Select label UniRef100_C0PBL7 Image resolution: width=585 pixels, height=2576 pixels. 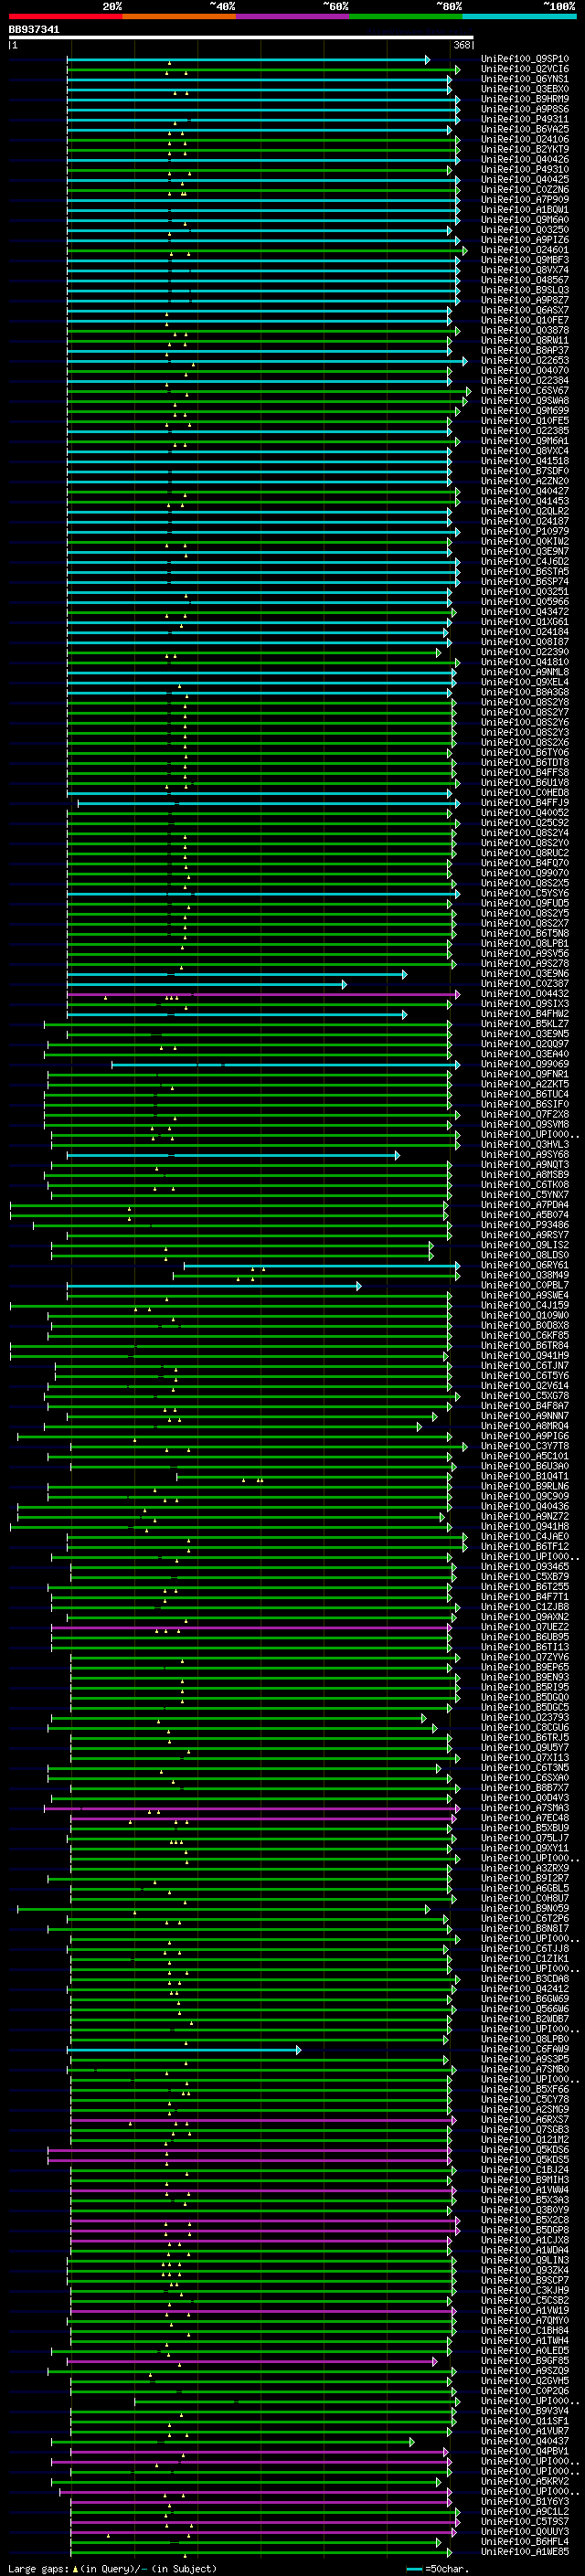coord(525,1285)
